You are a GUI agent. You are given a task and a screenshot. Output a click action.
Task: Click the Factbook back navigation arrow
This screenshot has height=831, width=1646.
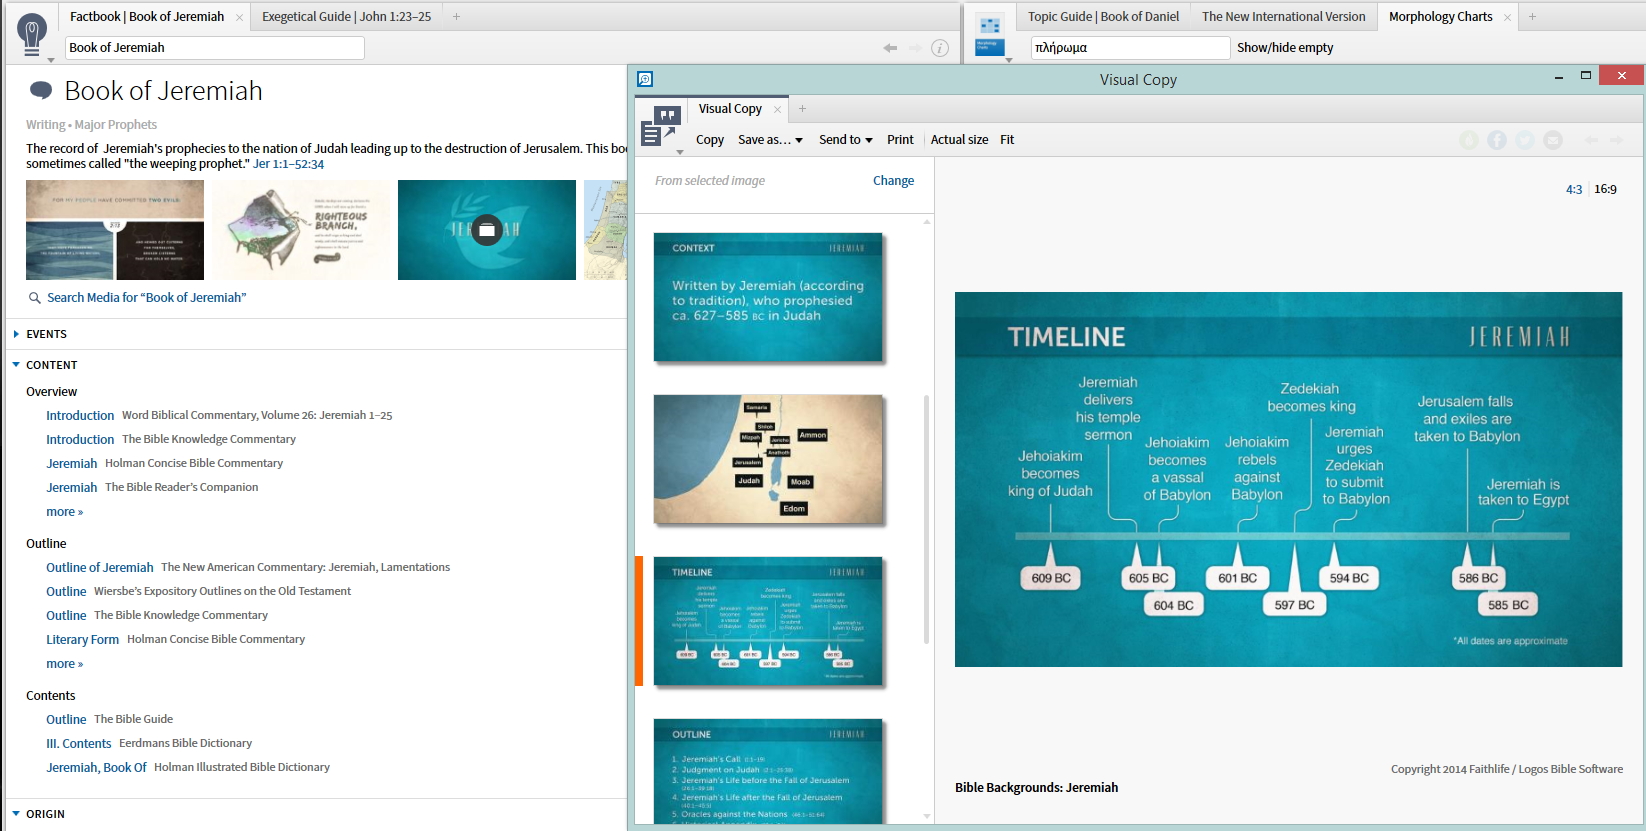[x=890, y=48]
